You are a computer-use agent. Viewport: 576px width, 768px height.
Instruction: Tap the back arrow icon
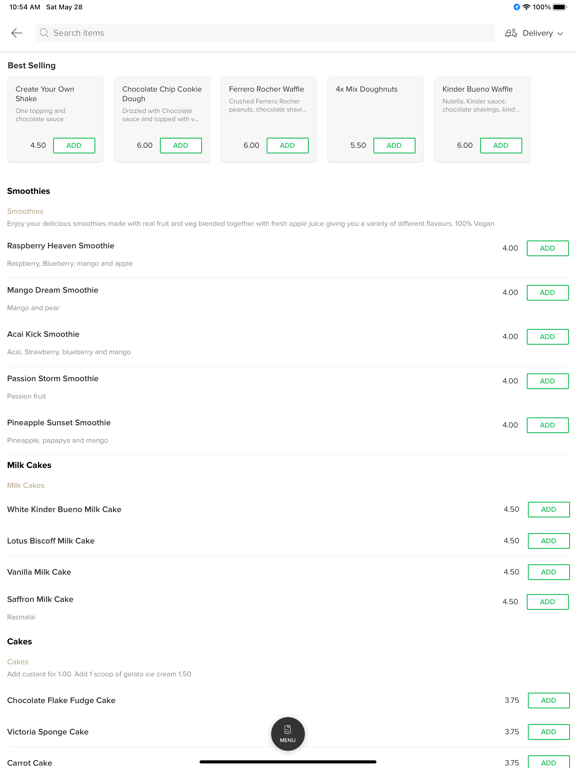(17, 33)
